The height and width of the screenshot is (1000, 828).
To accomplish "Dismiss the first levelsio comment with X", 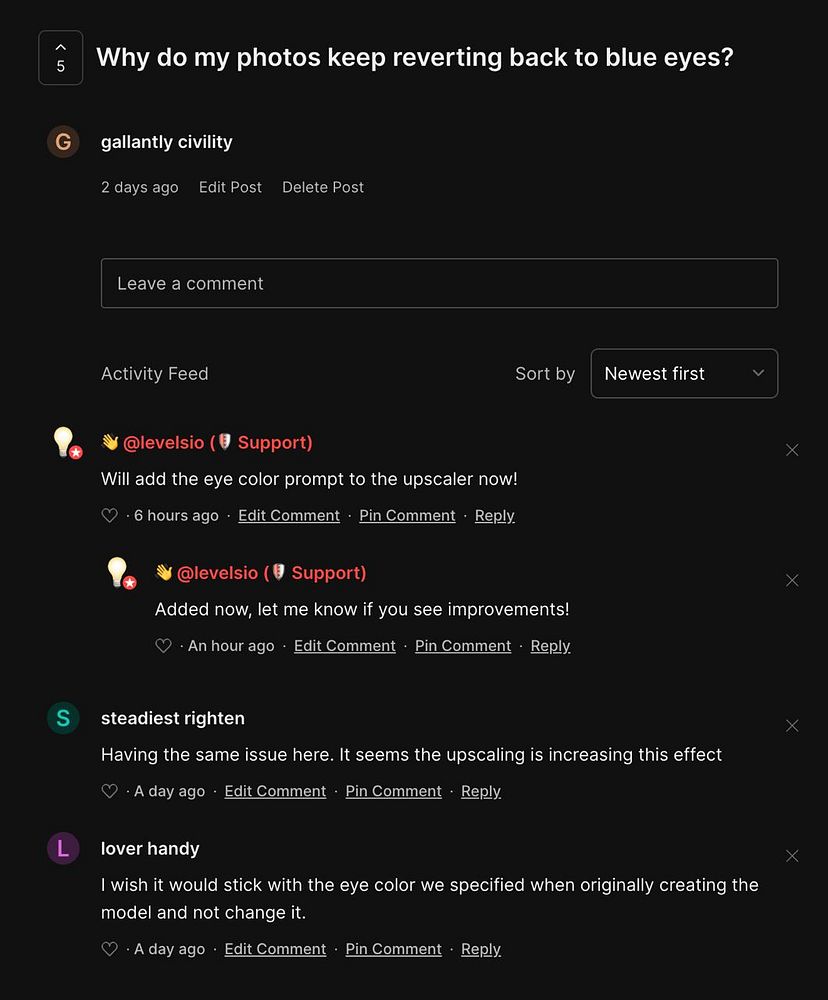I will pyautogui.click(x=792, y=450).
